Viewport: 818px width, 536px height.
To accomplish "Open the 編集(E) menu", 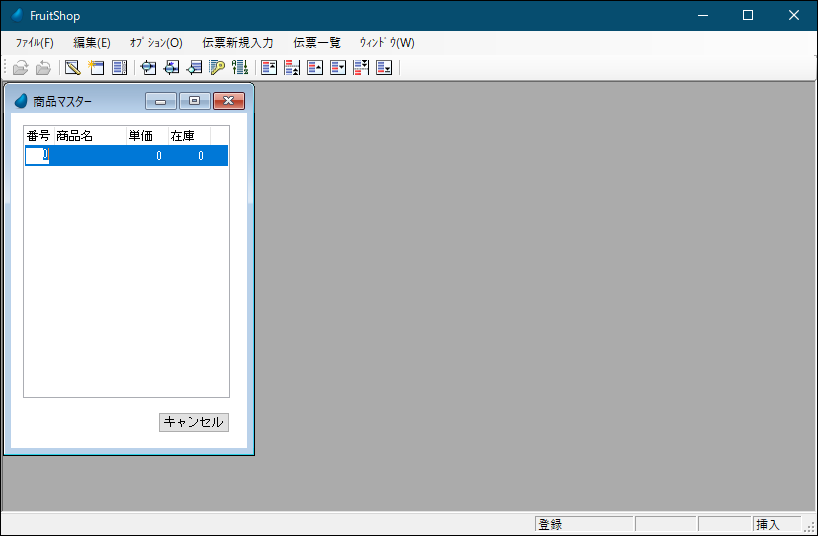I will [x=92, y=43].
